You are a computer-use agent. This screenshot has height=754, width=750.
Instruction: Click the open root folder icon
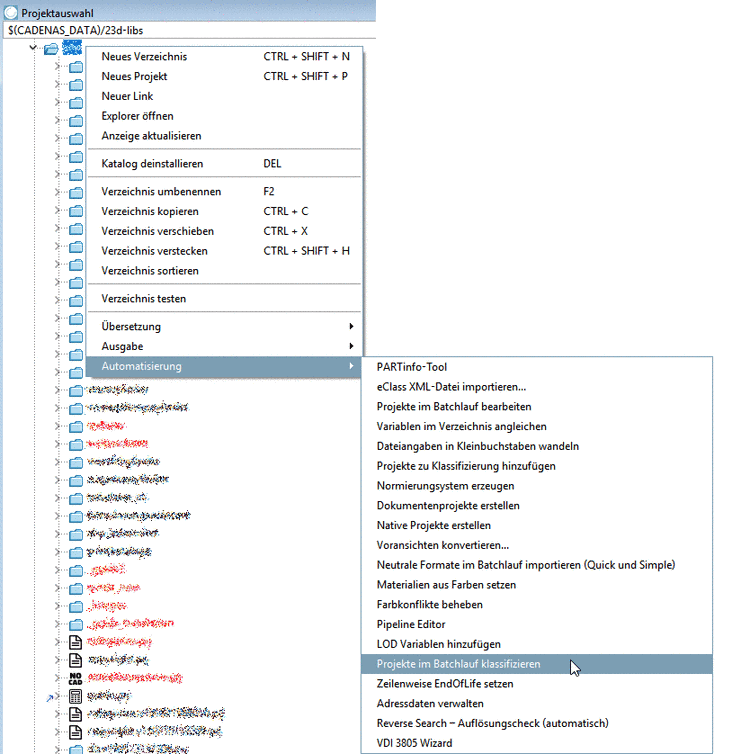click(x=50, y=49)
